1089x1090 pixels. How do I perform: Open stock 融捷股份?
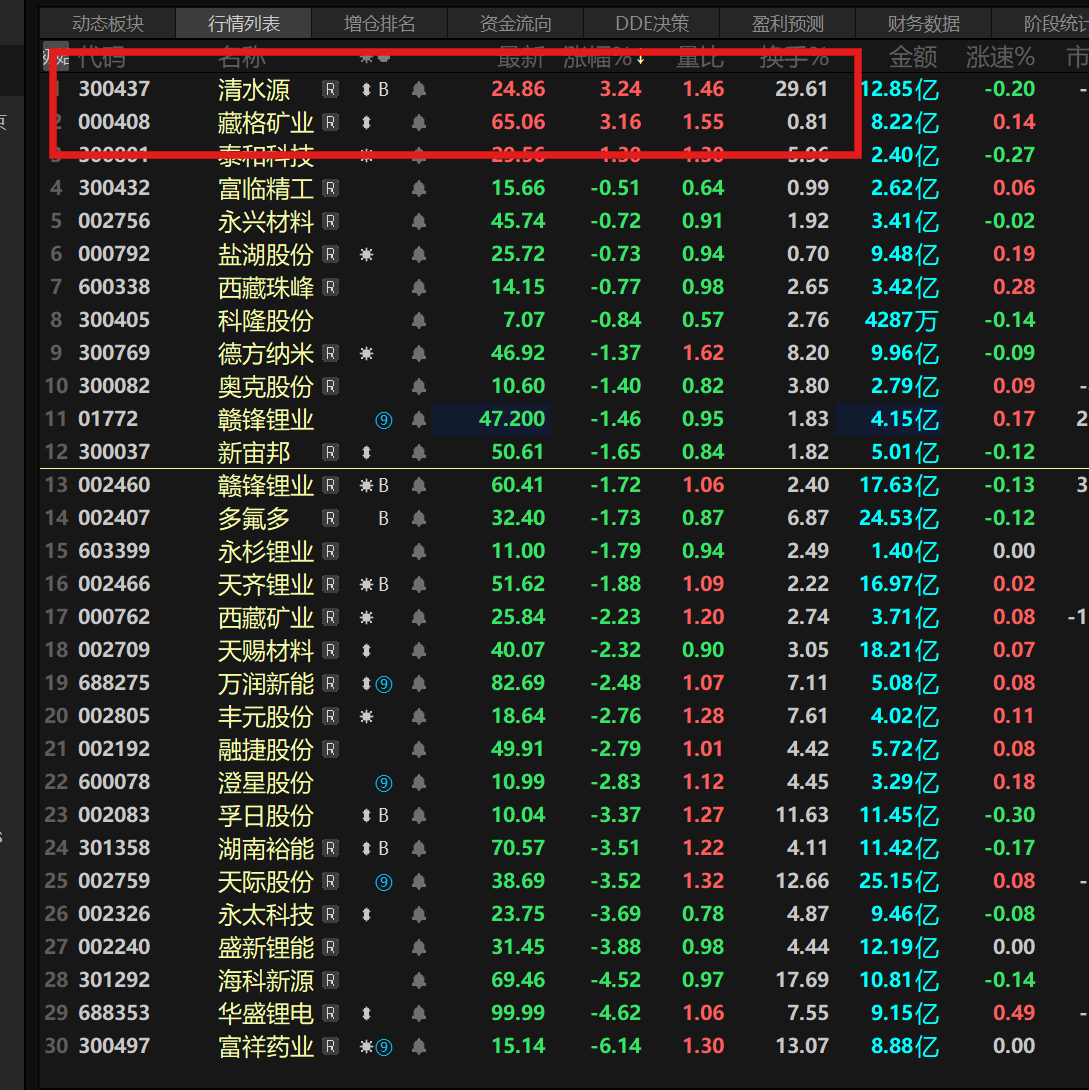pyautogui.click(x=265, y=750)
